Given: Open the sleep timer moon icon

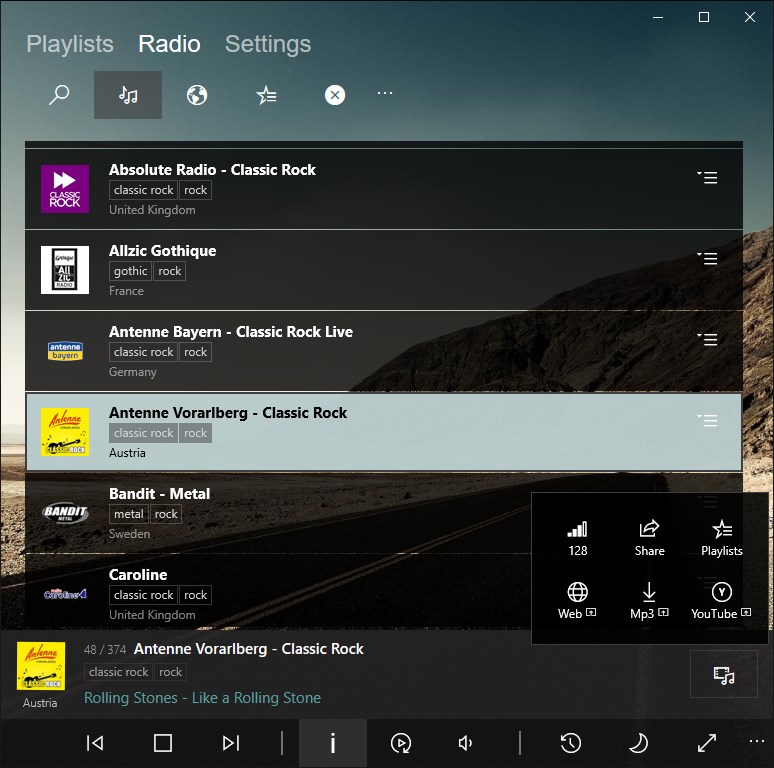Looking at the screenshot, I should (638, 743).
